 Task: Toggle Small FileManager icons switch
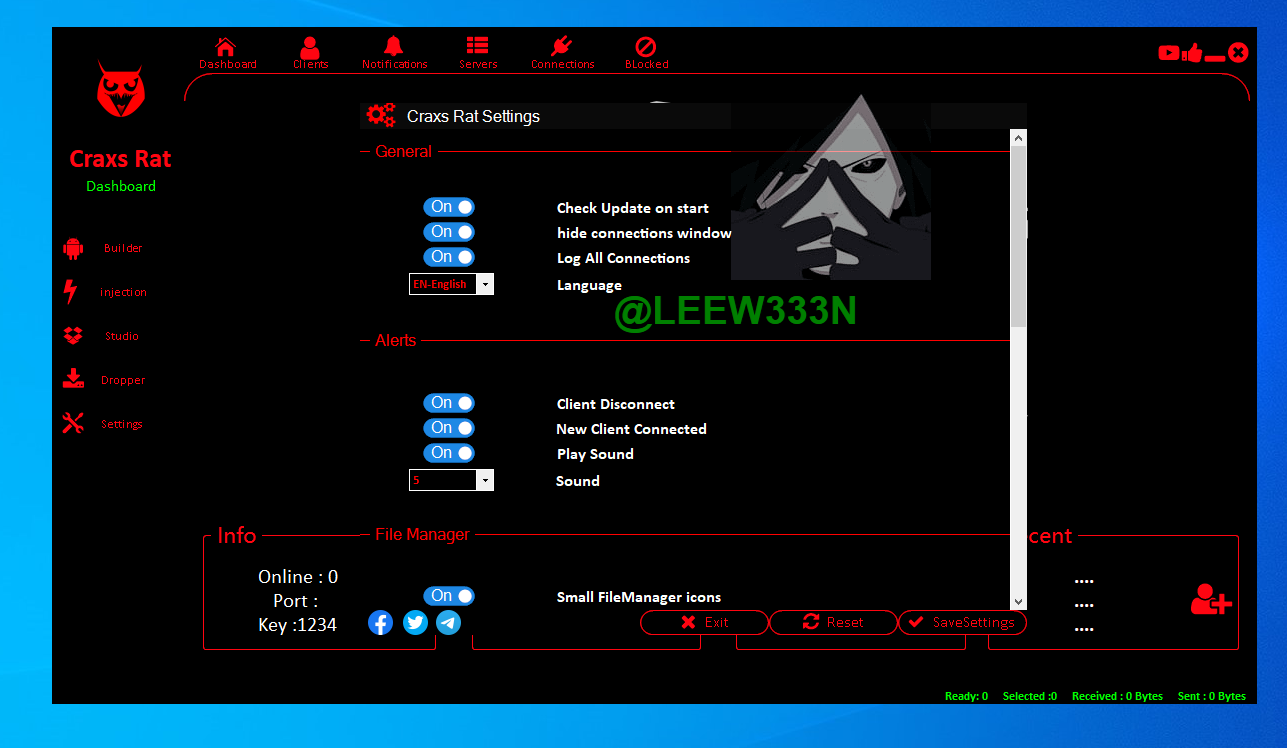[x=448, y=596]
